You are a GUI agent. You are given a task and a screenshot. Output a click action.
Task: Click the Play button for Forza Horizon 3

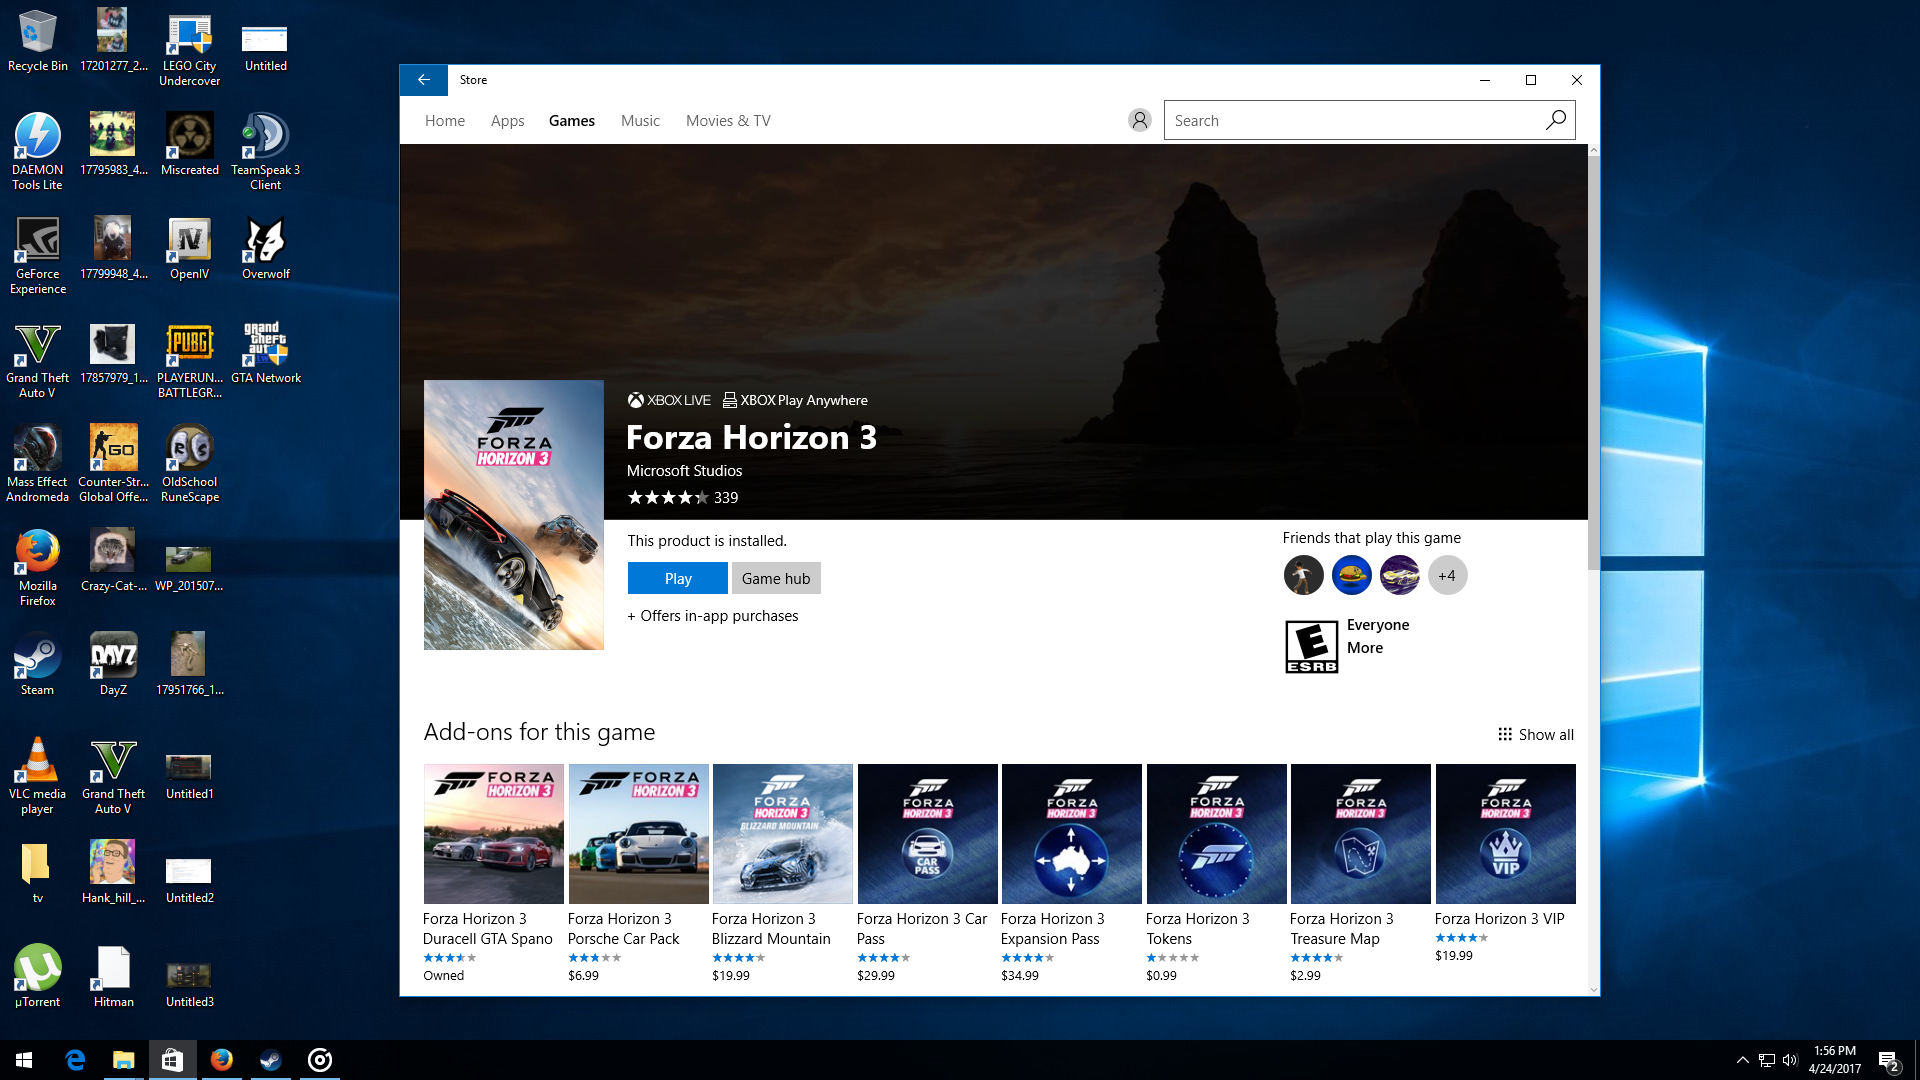[678, 578]
